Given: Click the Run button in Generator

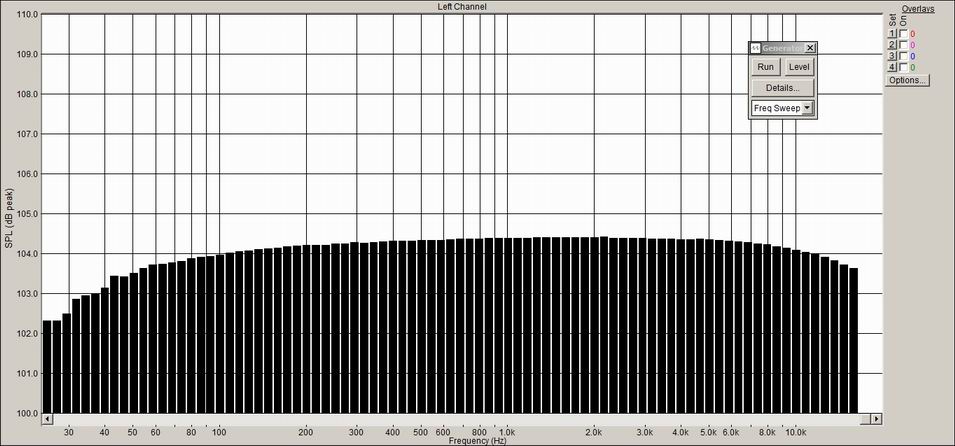Looking at the screenshot, I should coord(766,67).
